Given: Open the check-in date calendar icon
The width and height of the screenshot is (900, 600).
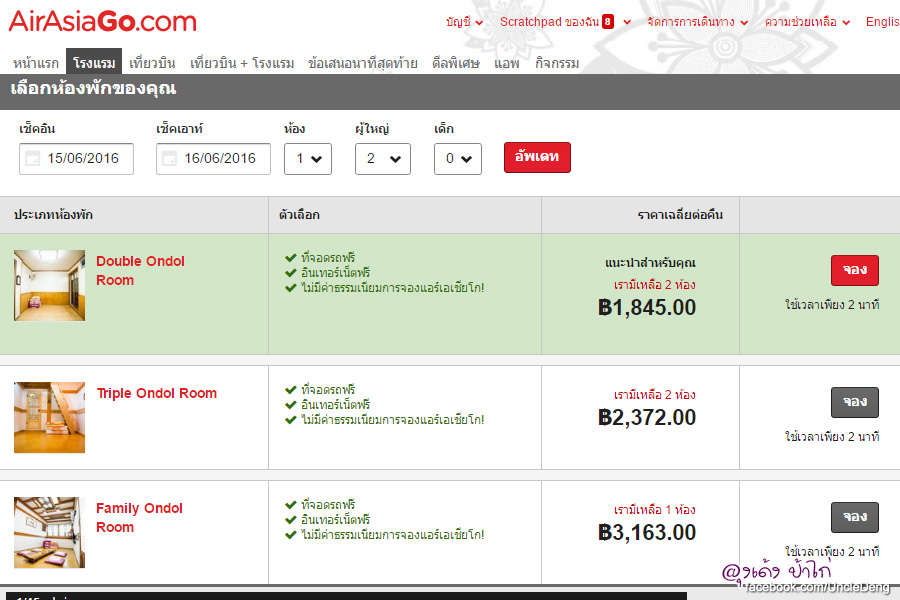Looking at the screenshot, I should (33, 158).
